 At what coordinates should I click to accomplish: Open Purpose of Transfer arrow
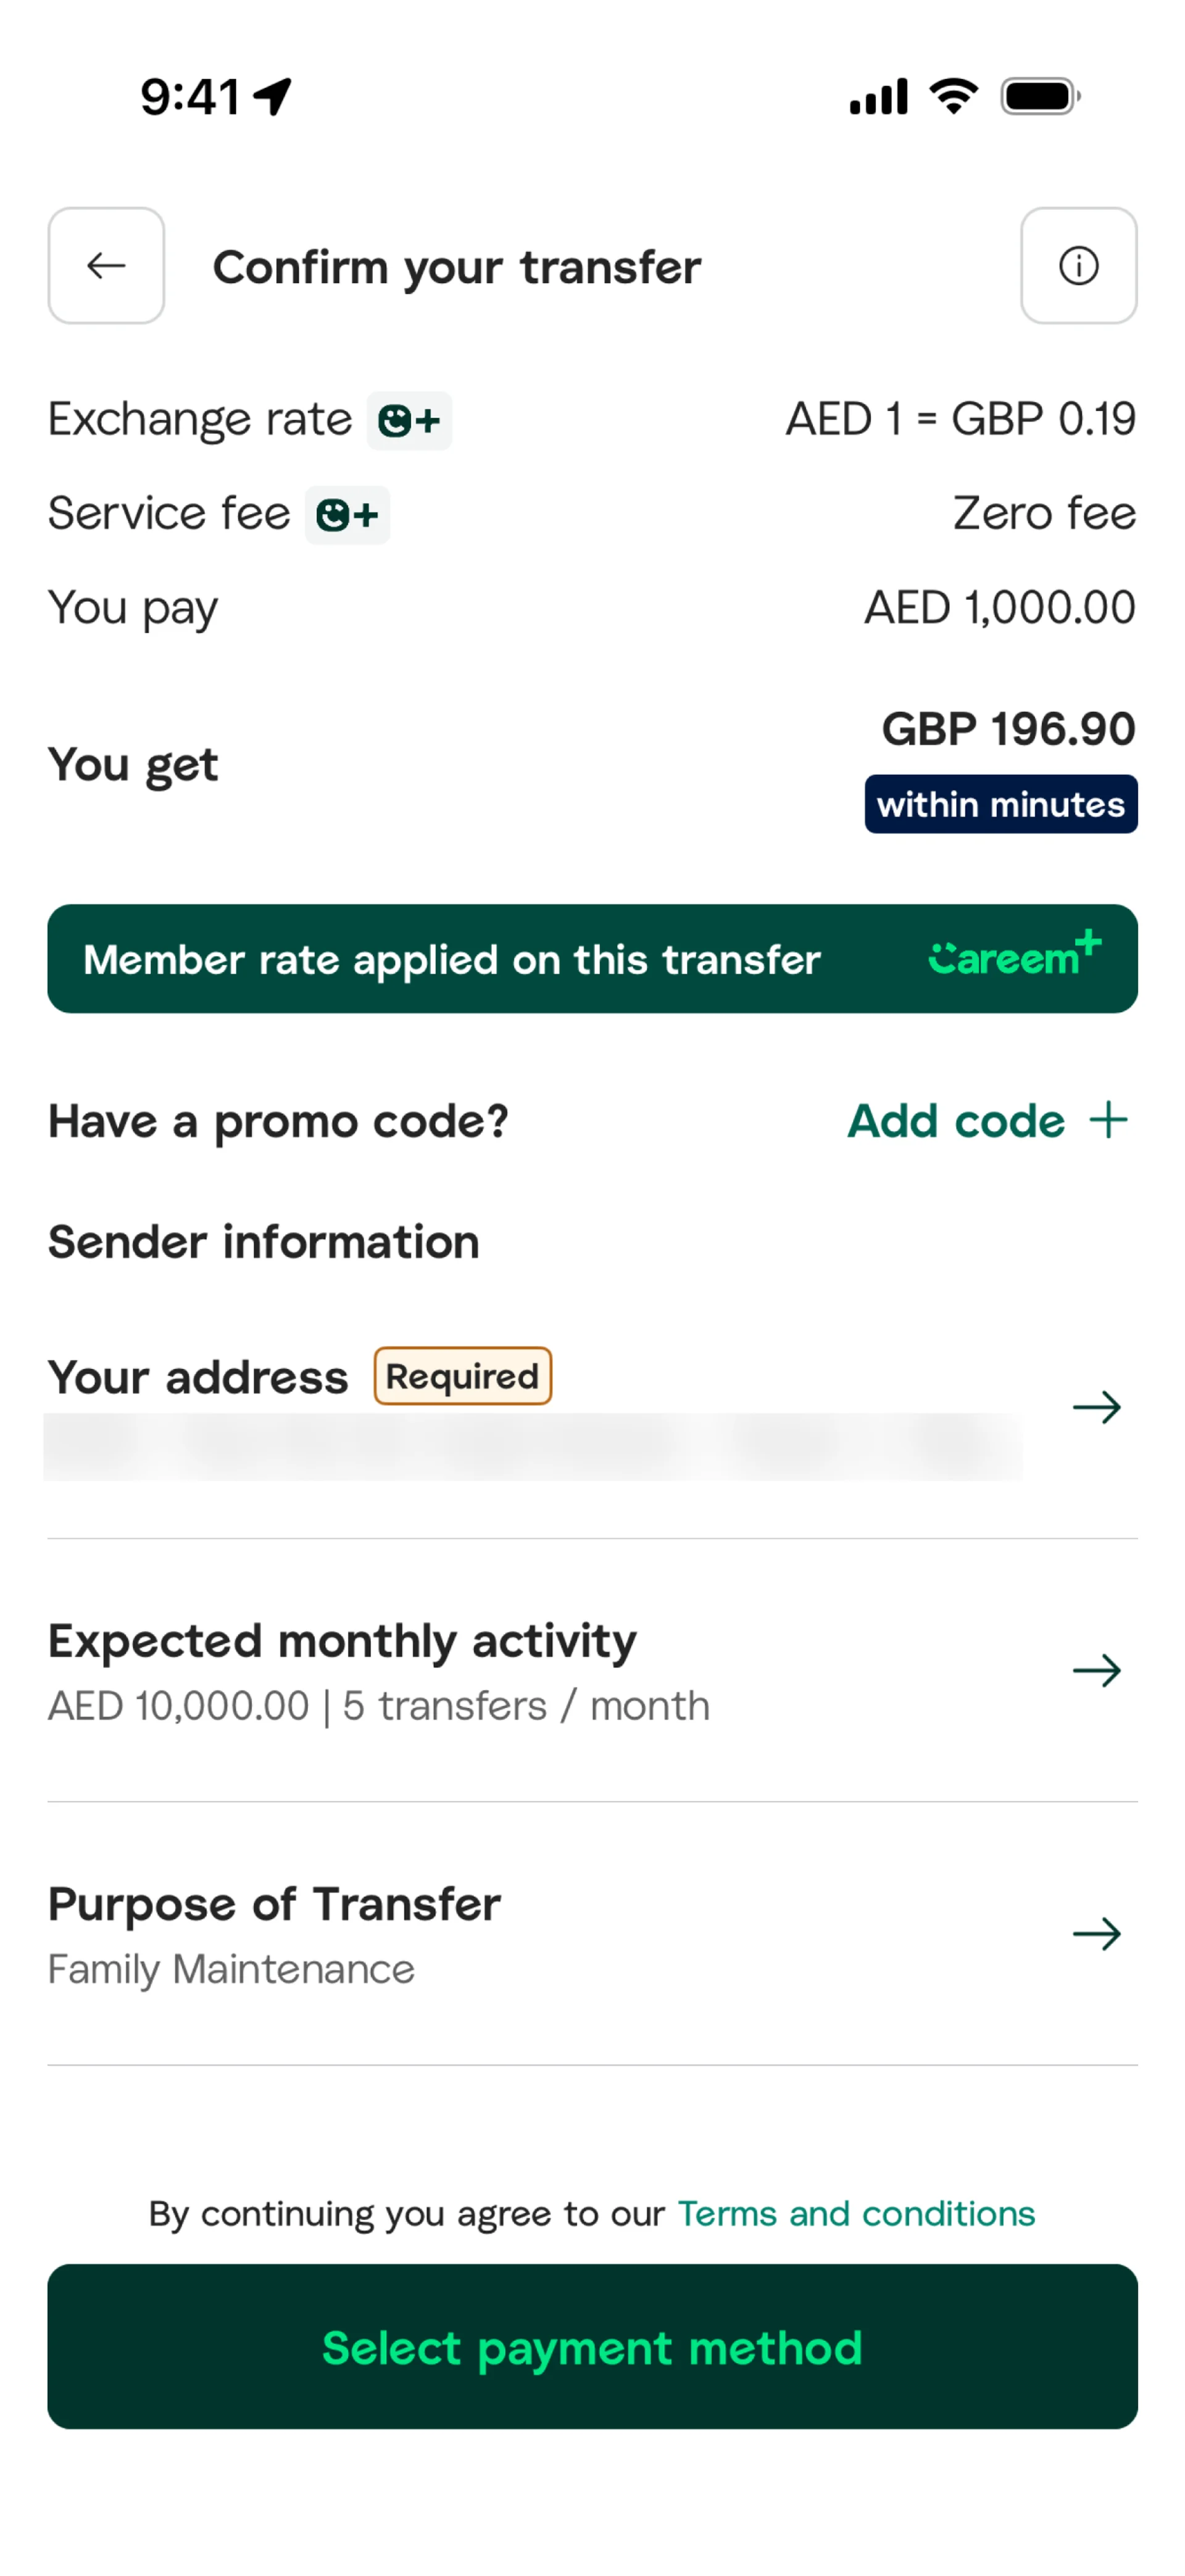(1096, 1933)
